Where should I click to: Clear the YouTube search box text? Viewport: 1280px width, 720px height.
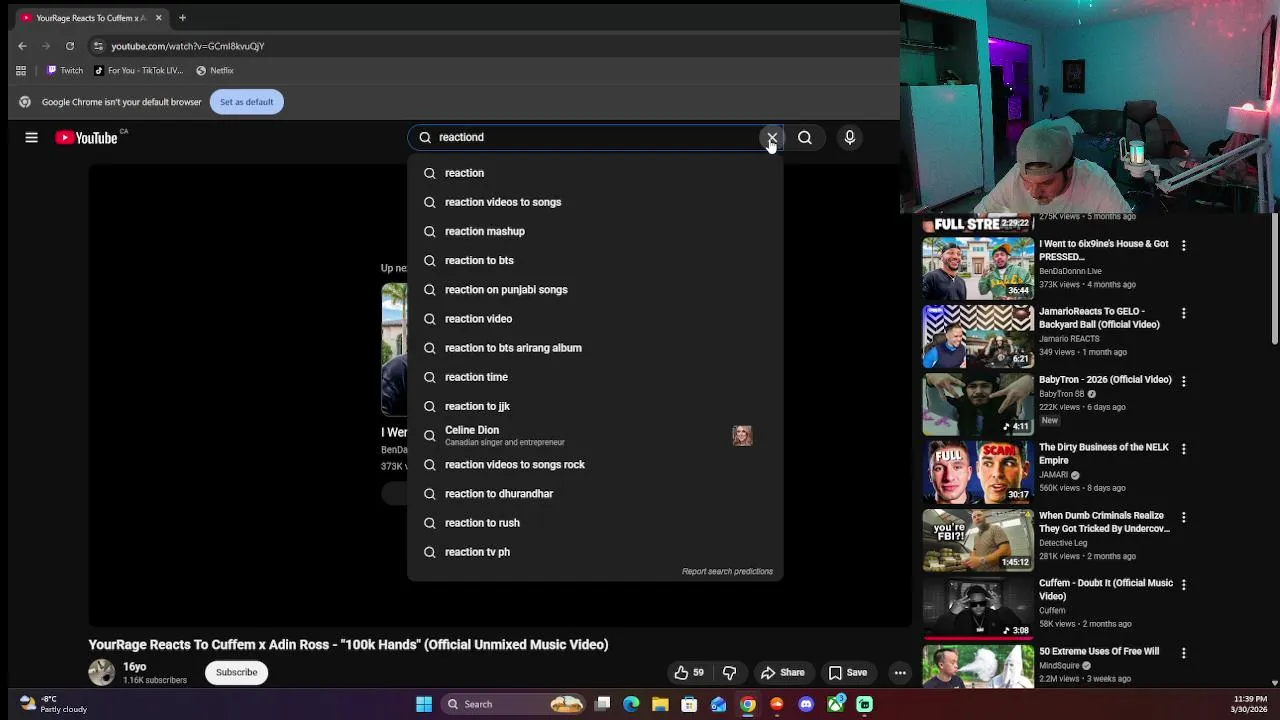click(x=772, y=137)
